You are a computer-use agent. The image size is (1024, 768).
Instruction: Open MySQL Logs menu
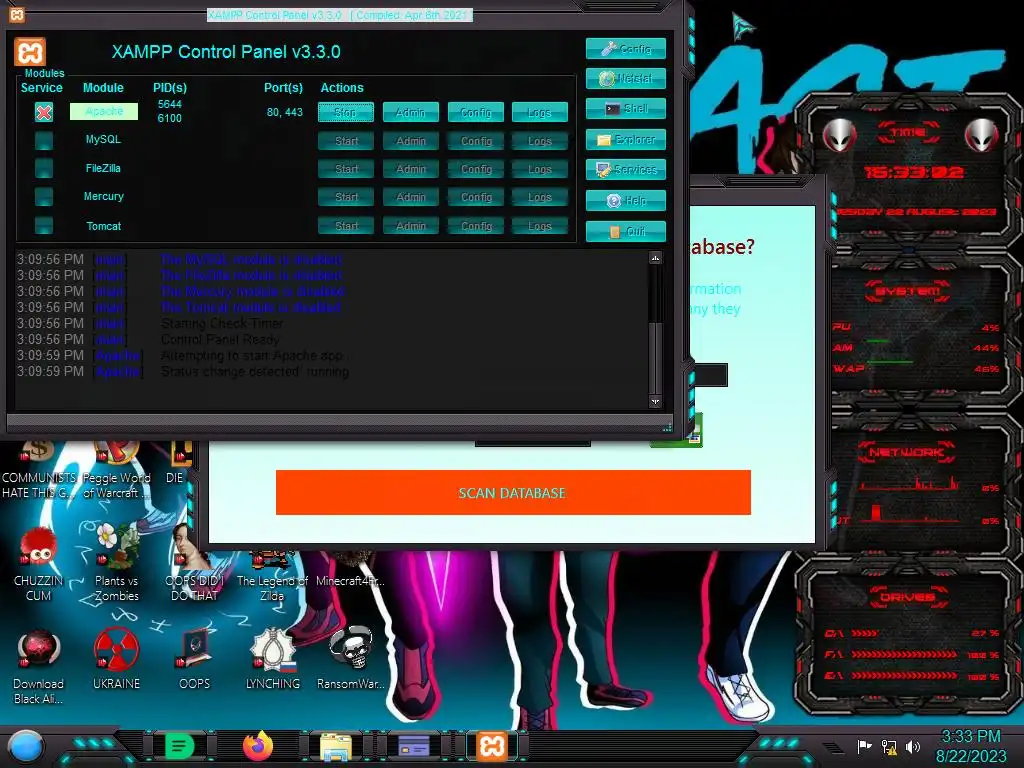tap(539, 141)
